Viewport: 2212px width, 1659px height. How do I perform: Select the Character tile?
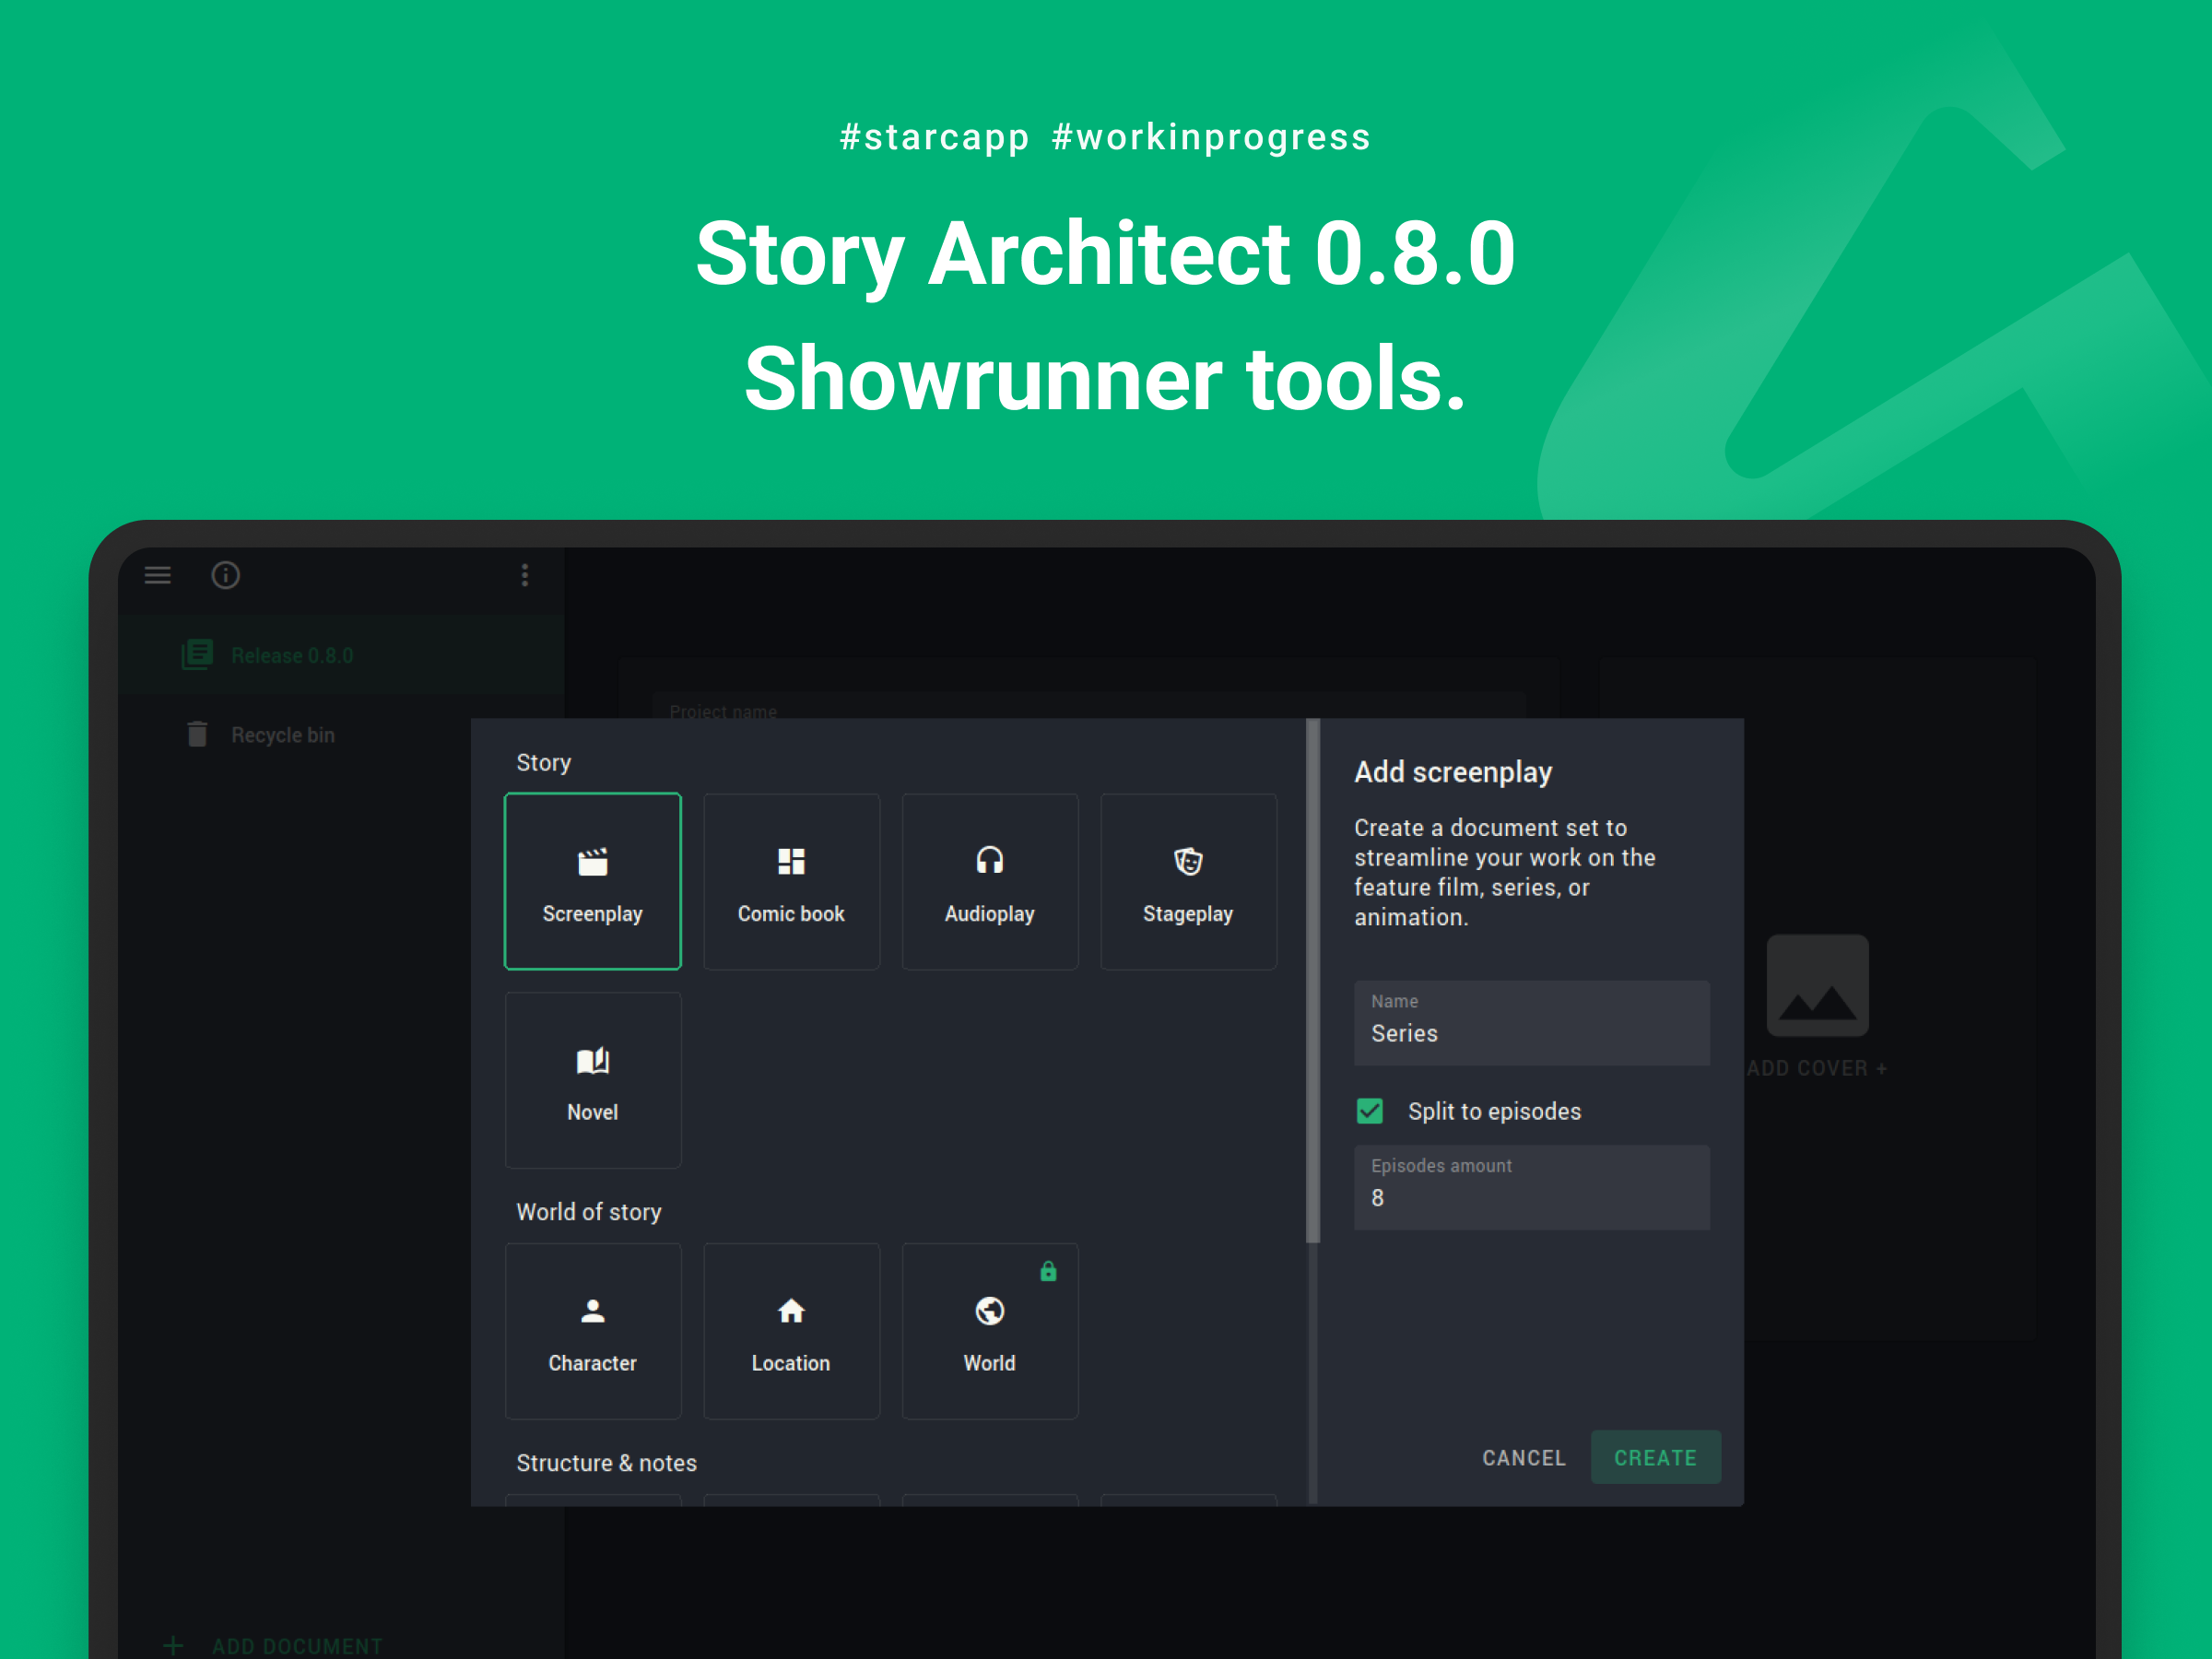pos(592,1330)
